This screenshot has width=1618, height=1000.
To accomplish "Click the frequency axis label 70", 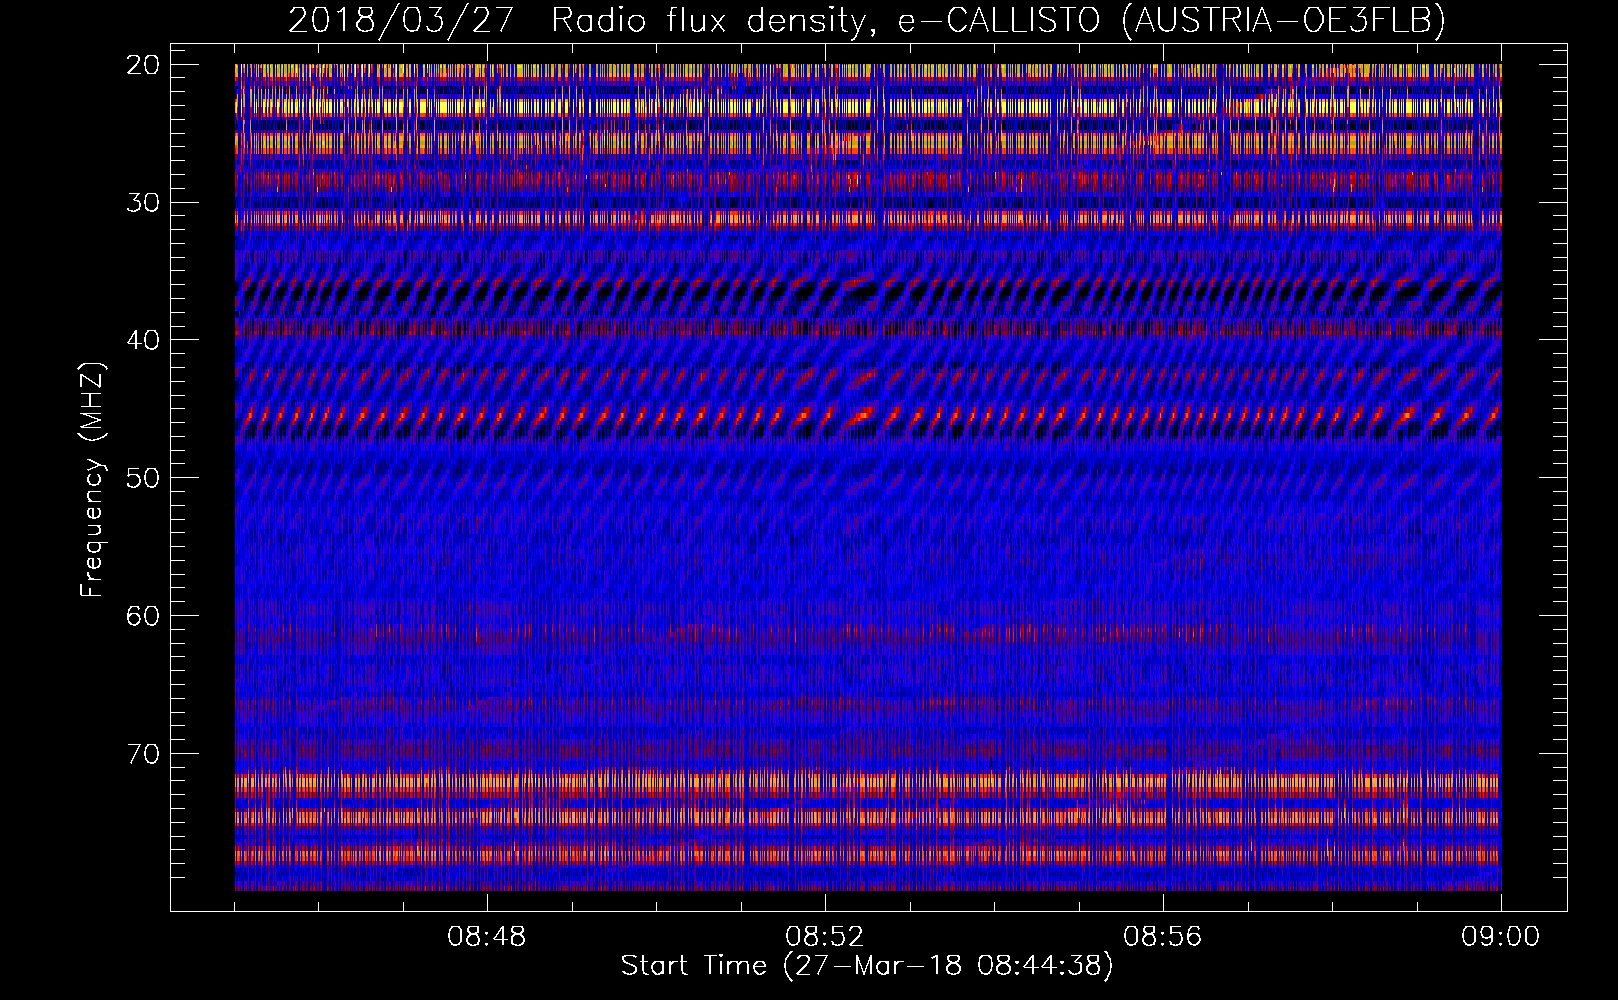I will pos(143,753).
